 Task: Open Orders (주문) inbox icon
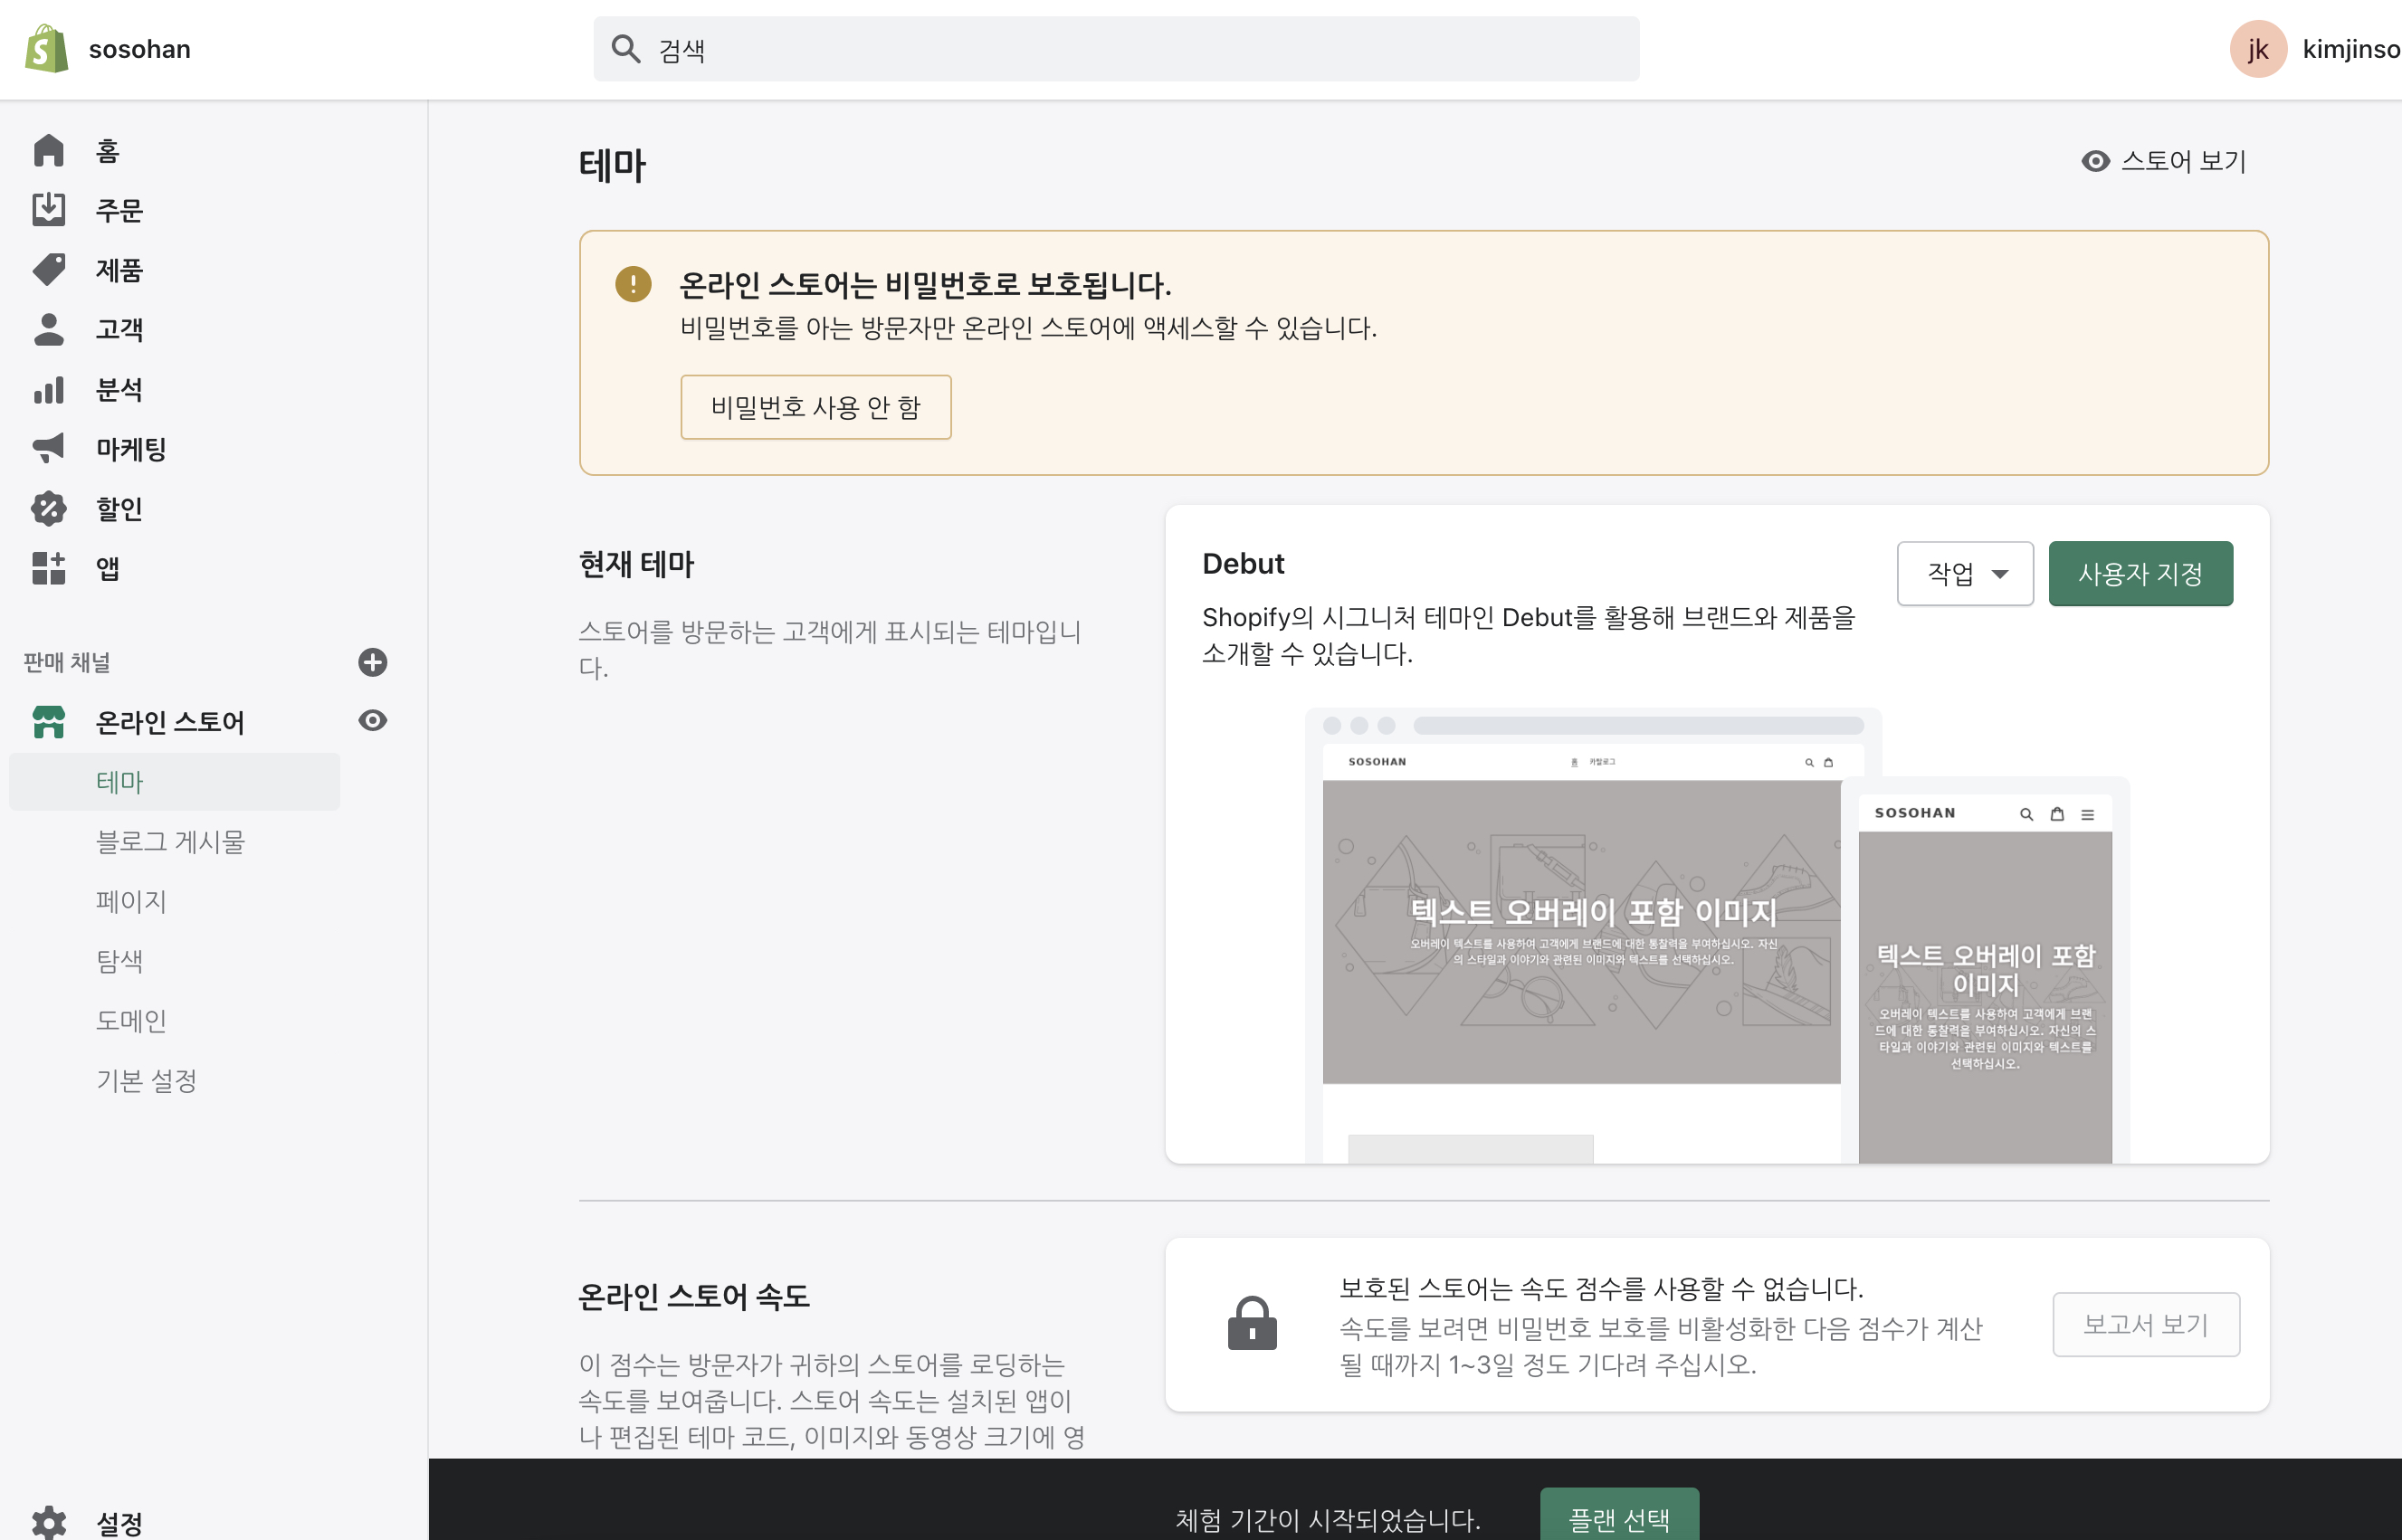[x=48, y=210]
